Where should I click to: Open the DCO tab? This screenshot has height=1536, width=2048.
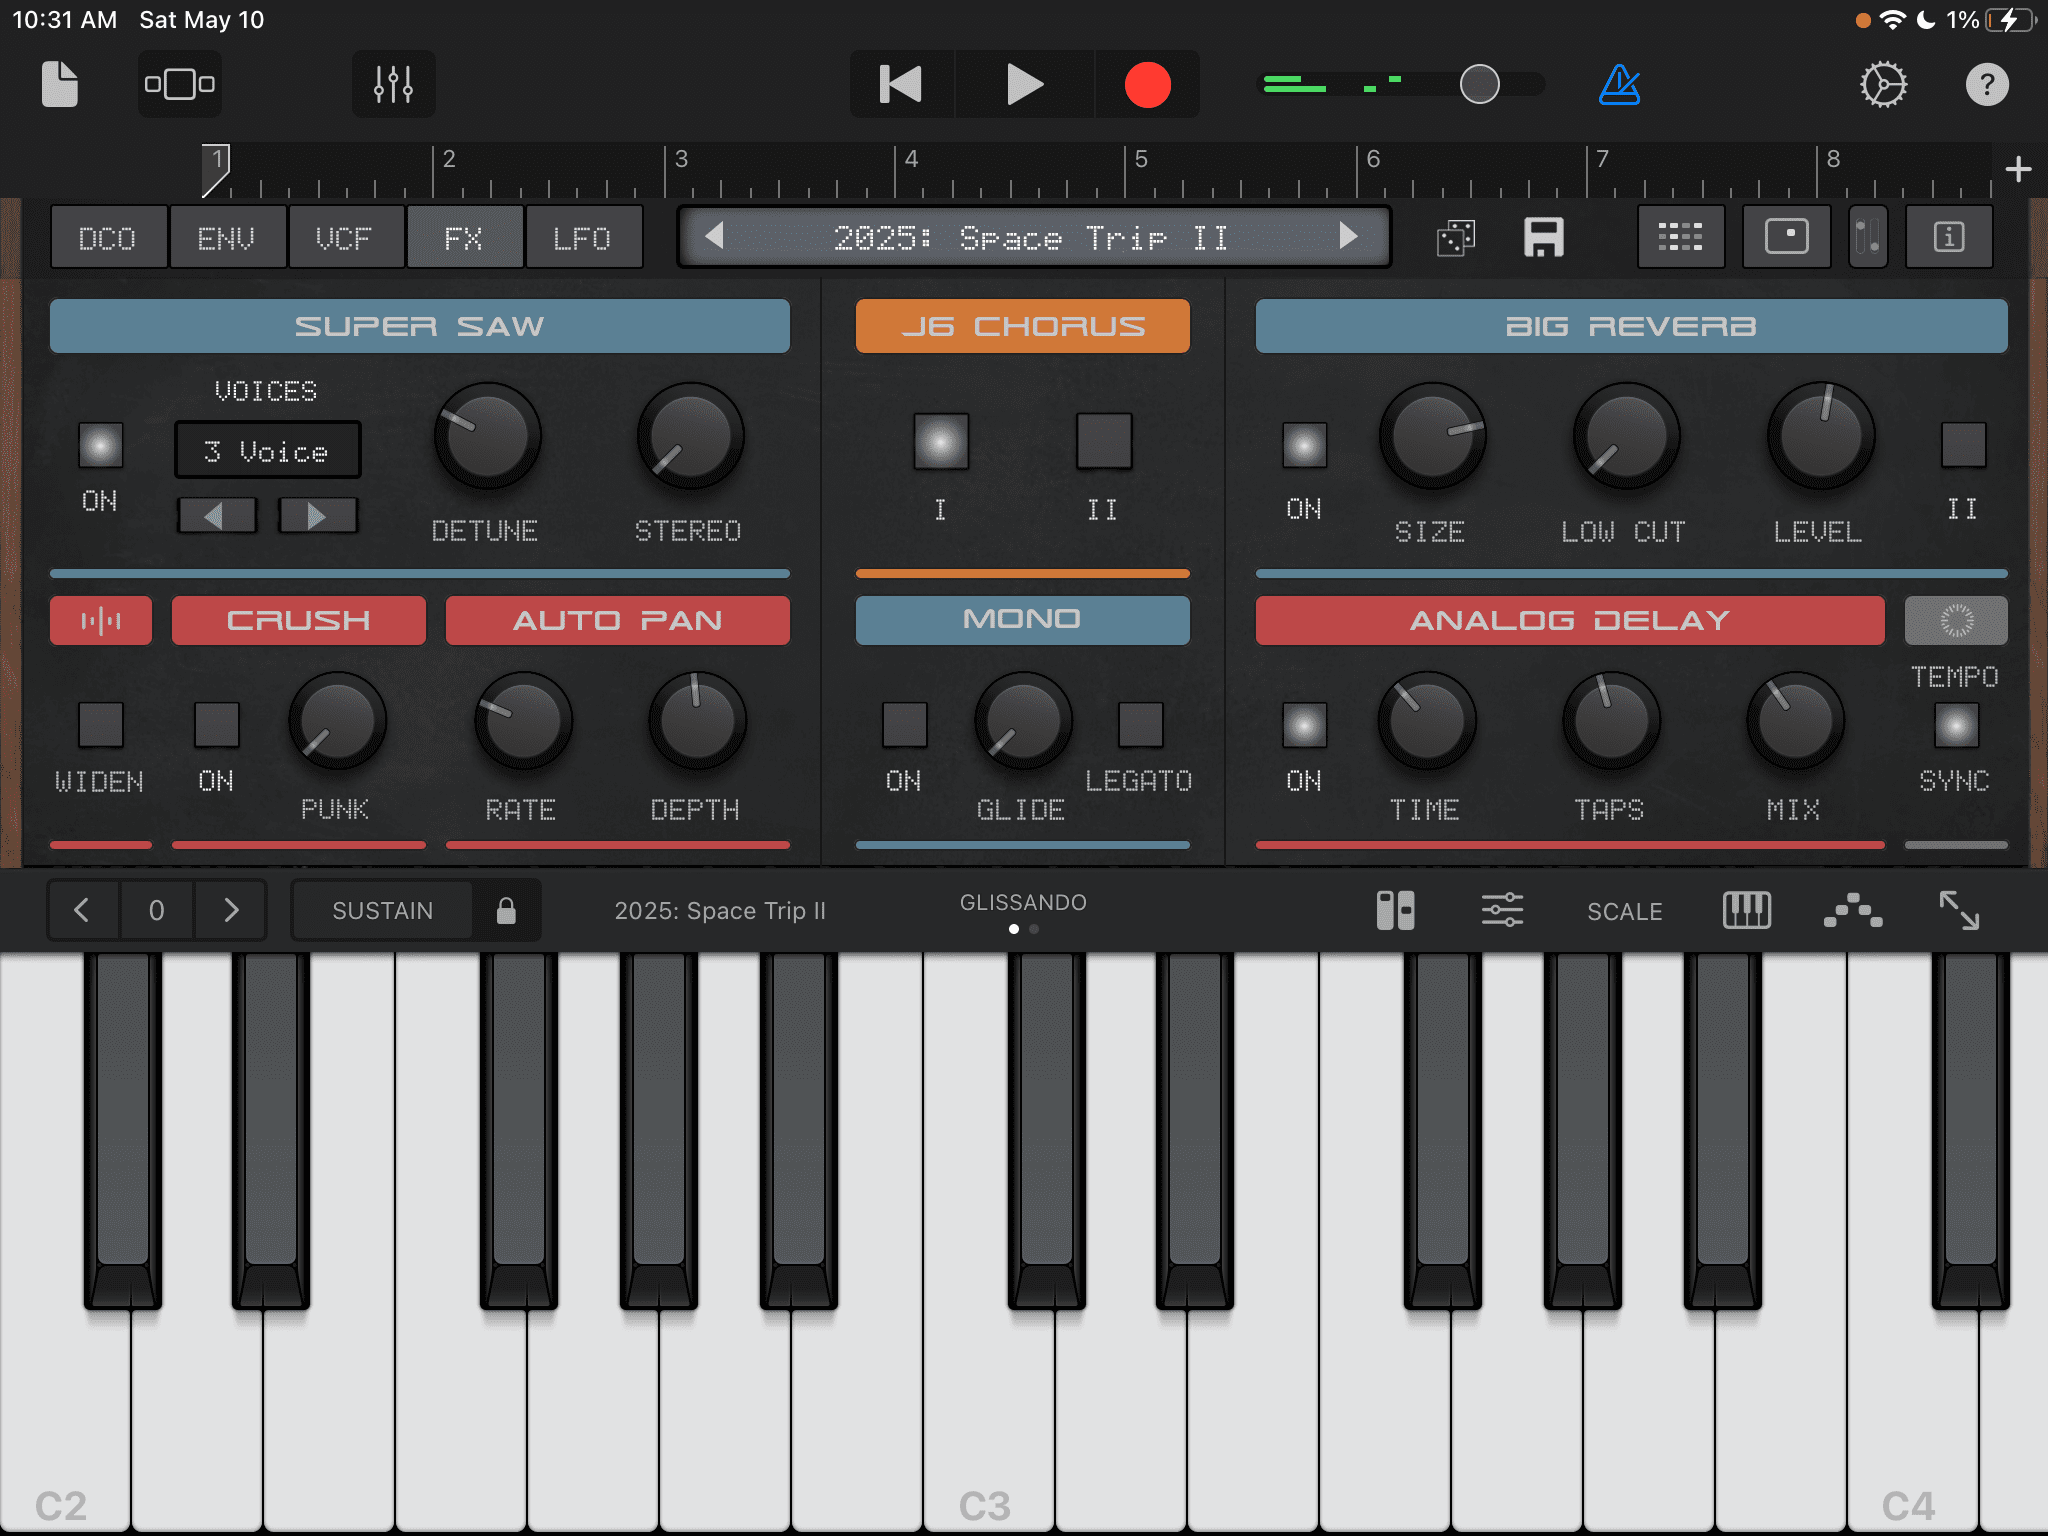pyautogui.click(x=108, y=238)
